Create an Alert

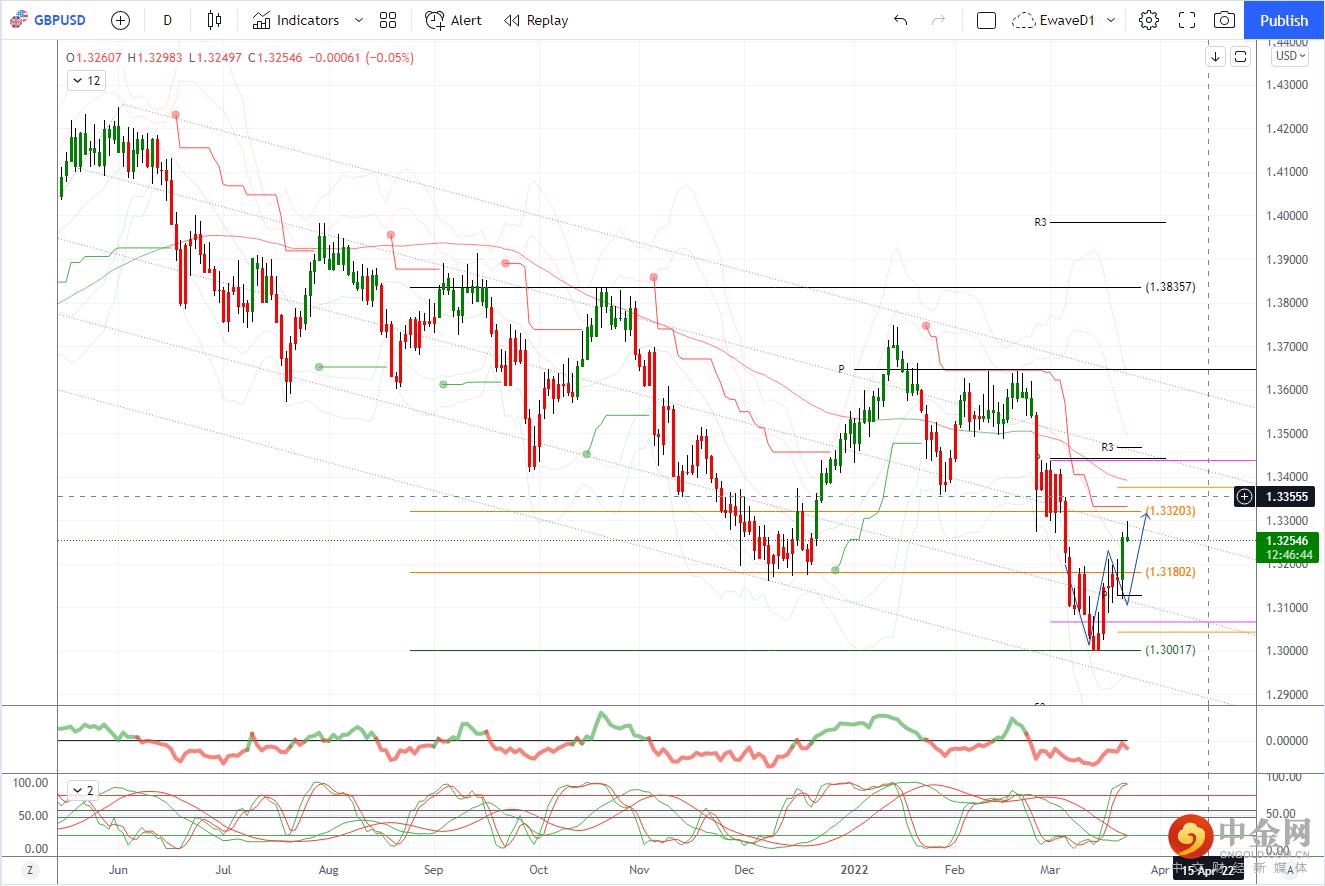click(x=453, y=20)
